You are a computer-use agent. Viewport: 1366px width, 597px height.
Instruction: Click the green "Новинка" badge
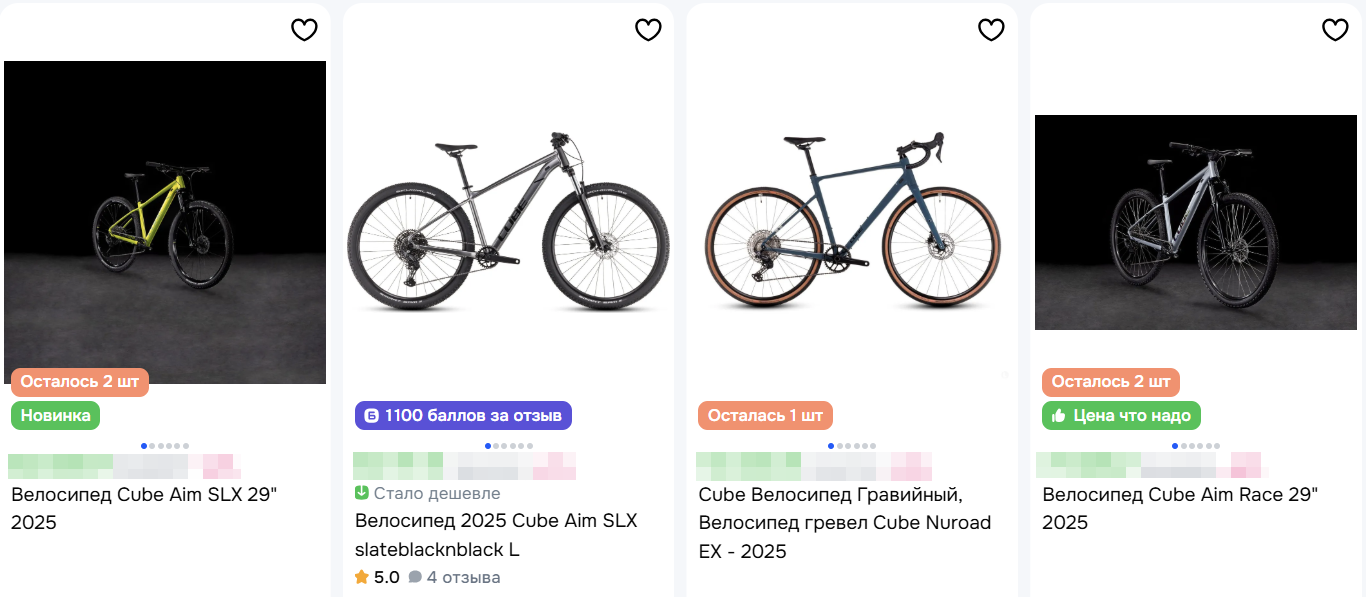click(55, 416)
